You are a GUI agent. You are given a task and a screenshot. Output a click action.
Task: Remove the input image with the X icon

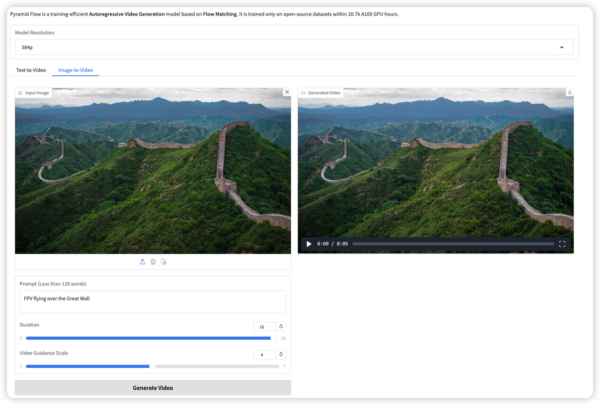(x=287, y=92)
